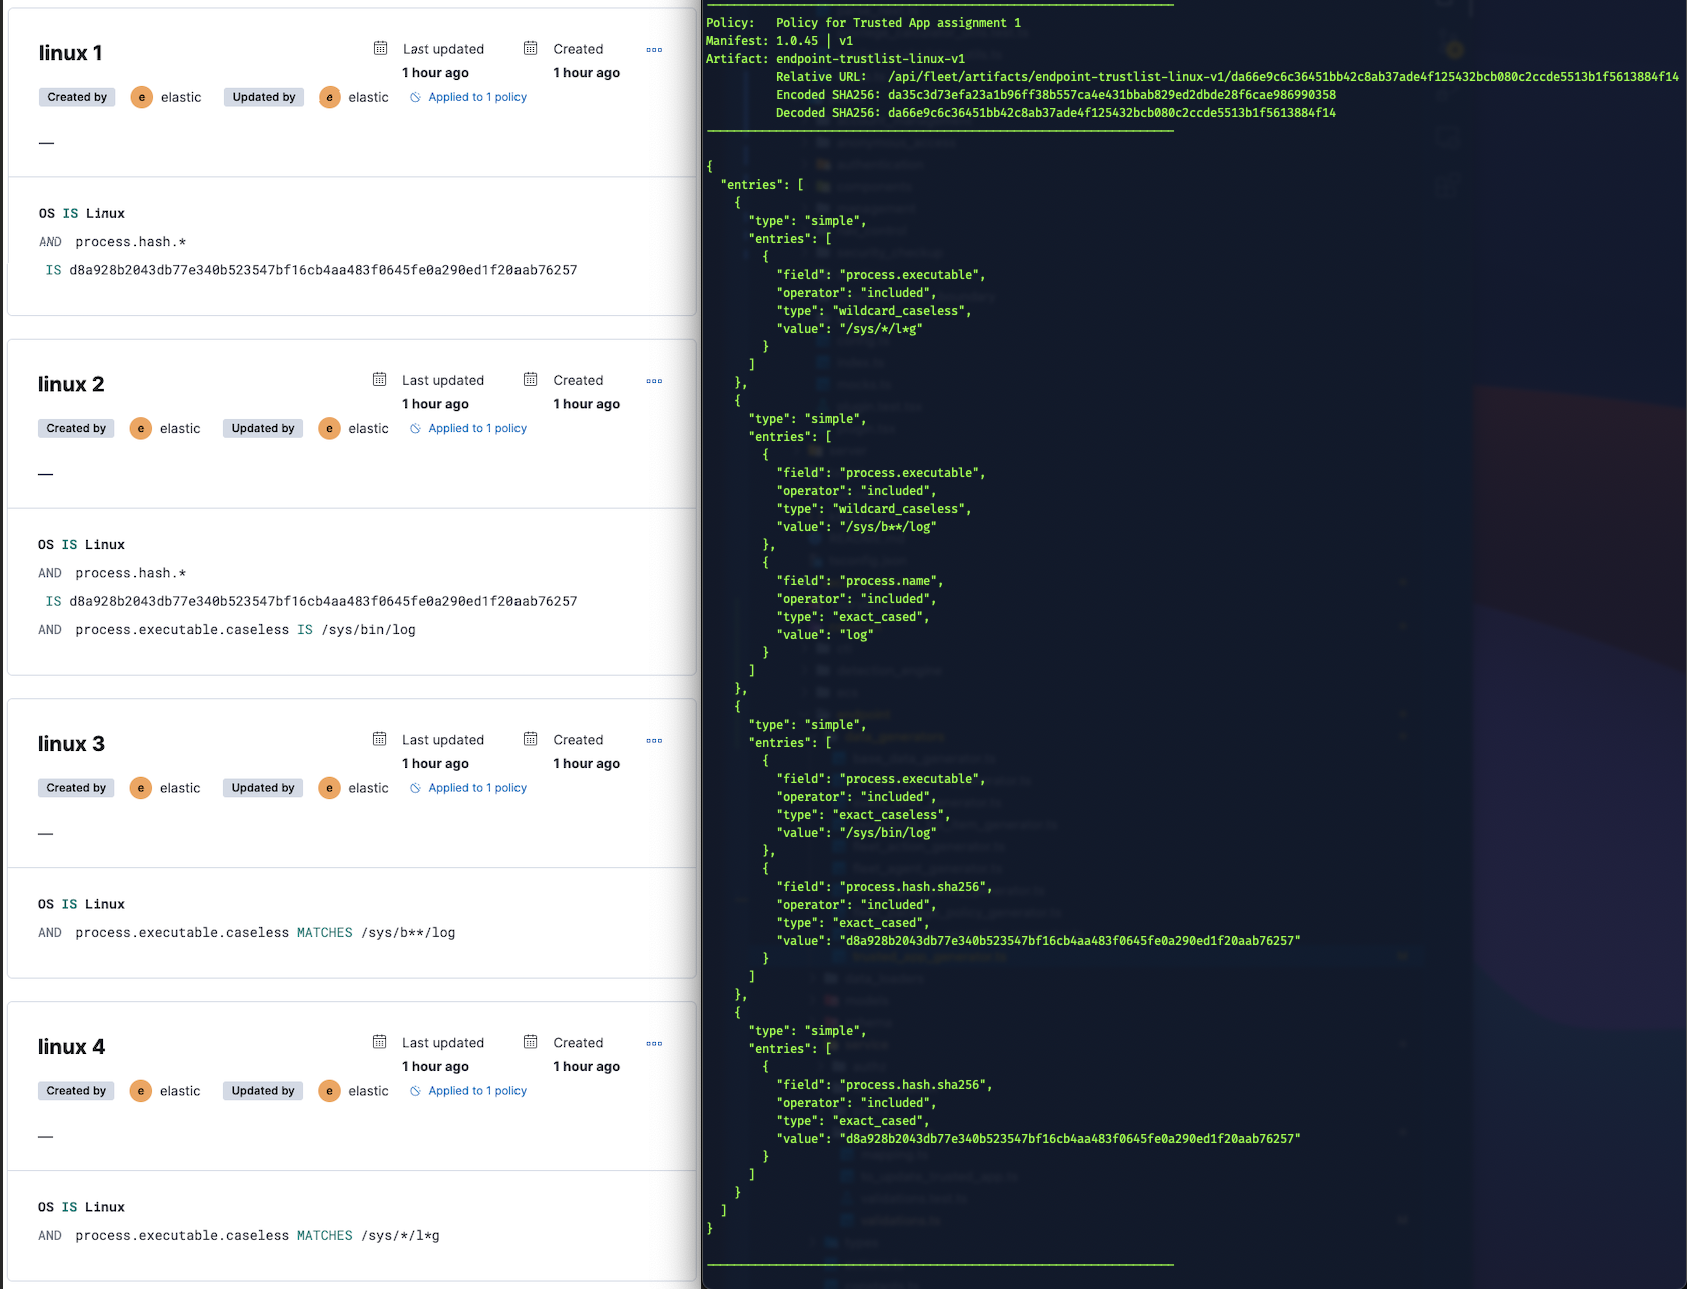Select the linux 2 card title
This screenshot has width=1687, height=1289.
pyautogui.click(x=71, y=384)
